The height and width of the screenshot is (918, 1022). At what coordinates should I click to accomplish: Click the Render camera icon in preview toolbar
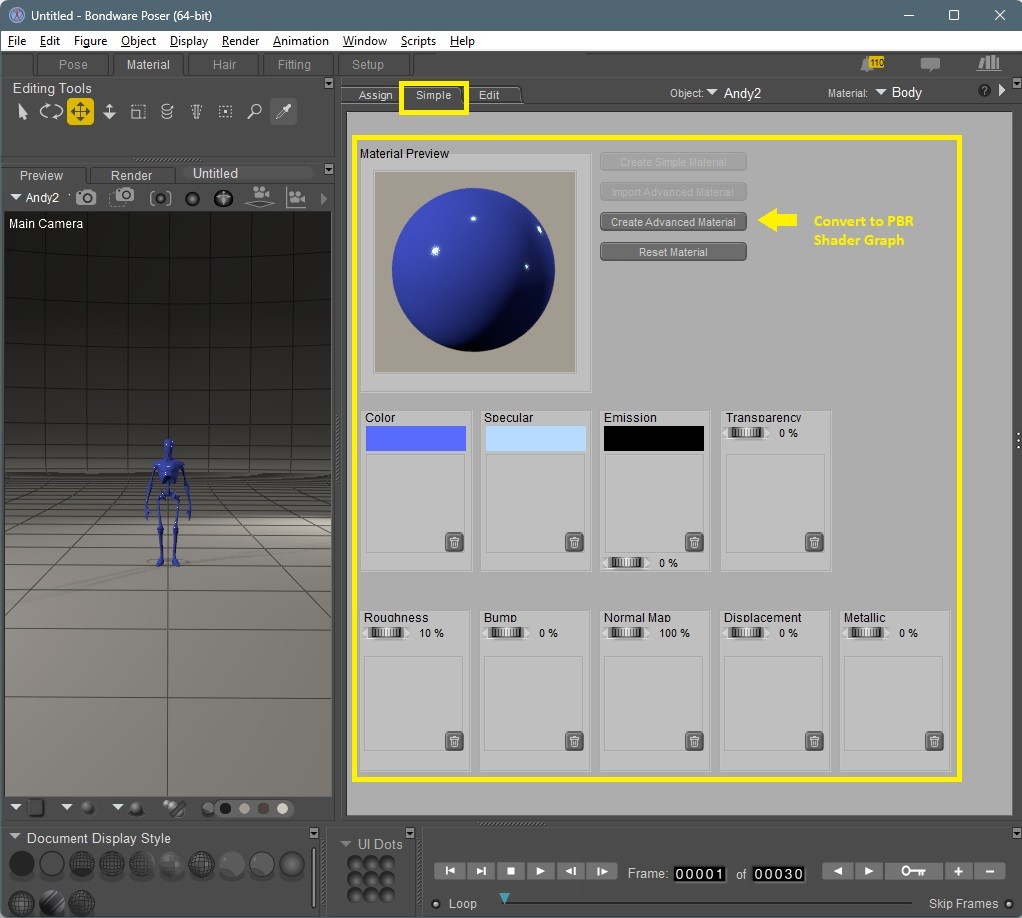coord(87,198)
